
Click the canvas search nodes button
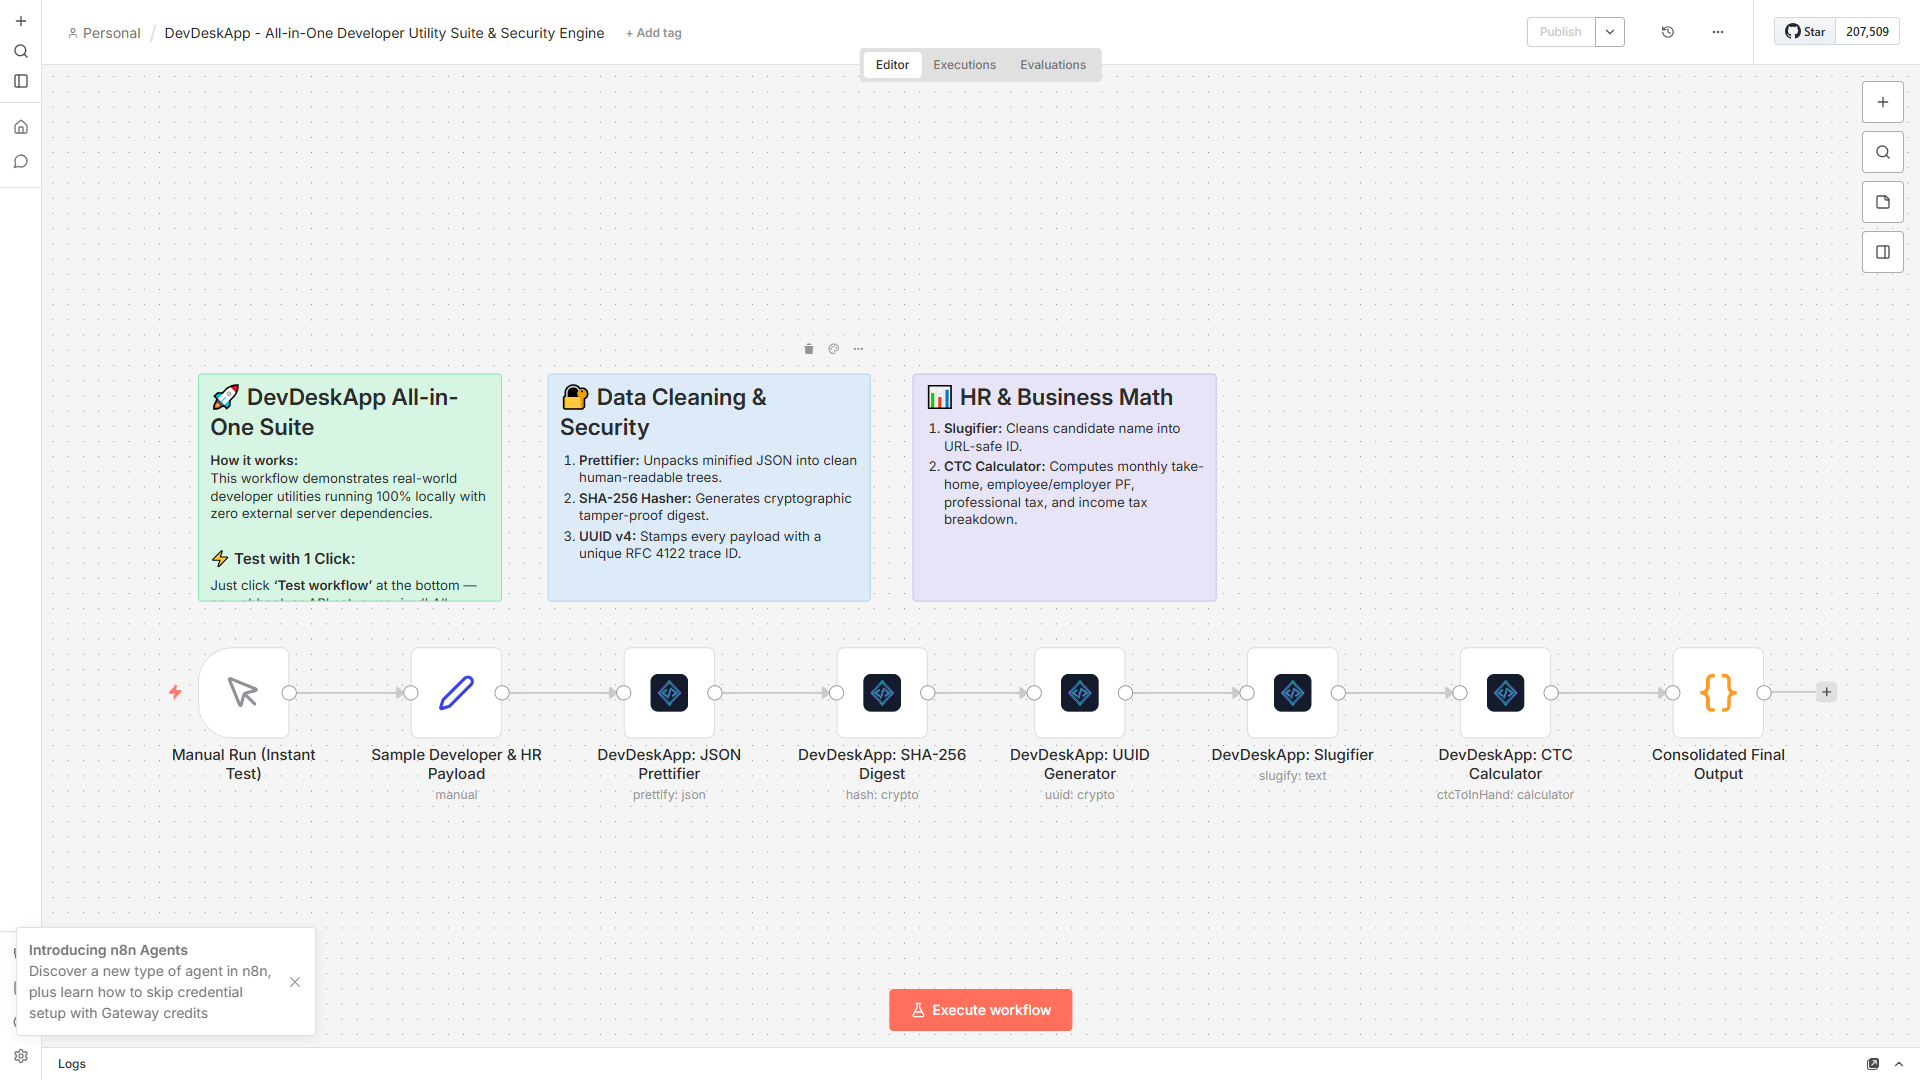click(x=1883, y=152)
